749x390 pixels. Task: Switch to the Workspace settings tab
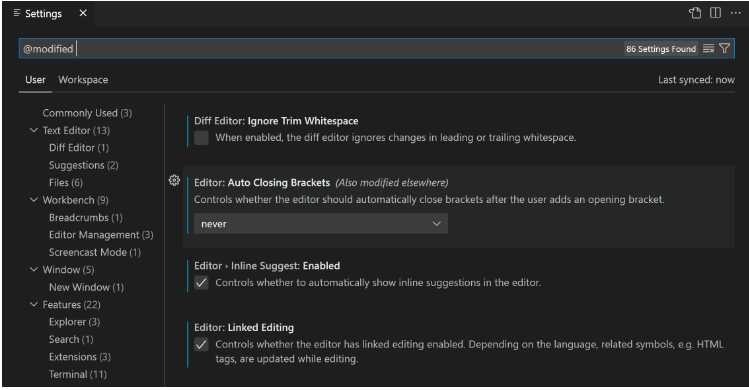pos(83,80)
